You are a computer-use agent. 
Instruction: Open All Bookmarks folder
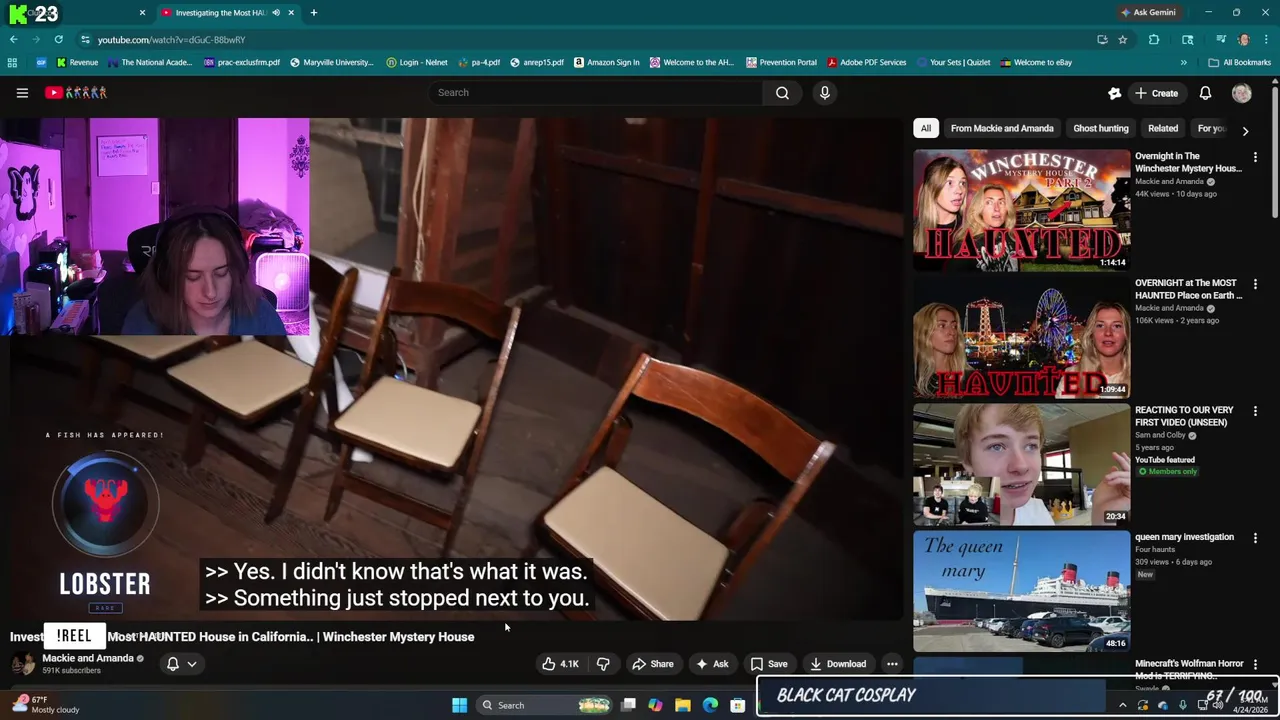(x=1240, y=62)
